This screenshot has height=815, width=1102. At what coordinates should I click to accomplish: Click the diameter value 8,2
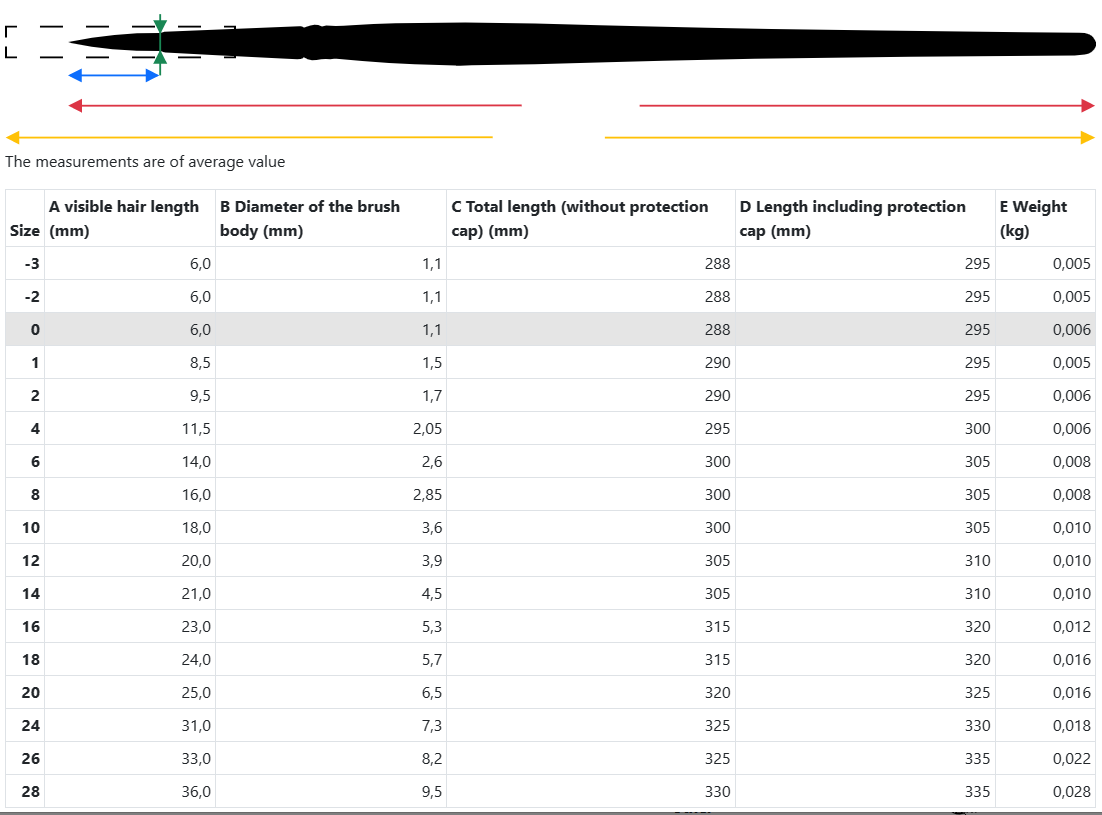click(432, 759)
